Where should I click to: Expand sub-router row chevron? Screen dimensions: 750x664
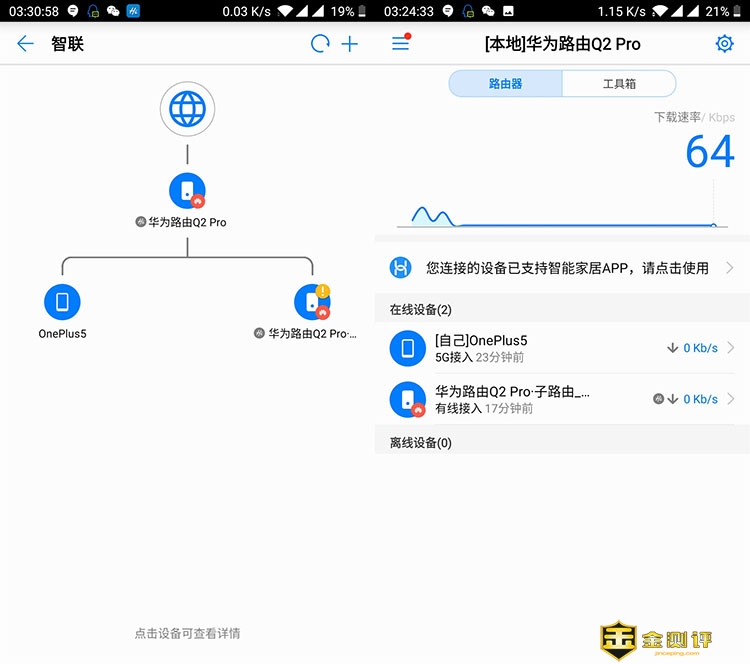point(731,399)
